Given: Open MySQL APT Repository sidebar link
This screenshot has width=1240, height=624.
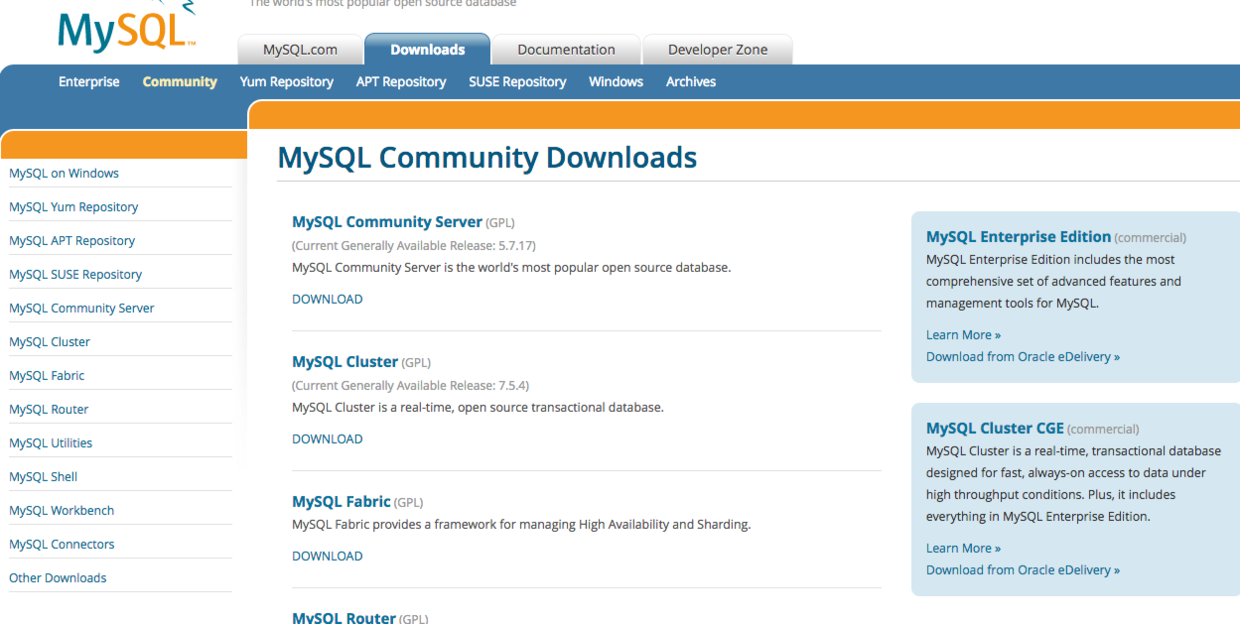Looking at the screenshot, I should click(72, 241).
